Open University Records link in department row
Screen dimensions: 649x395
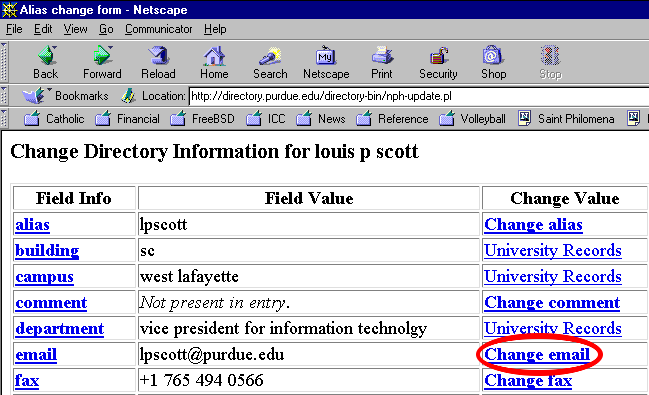point(553,329)
